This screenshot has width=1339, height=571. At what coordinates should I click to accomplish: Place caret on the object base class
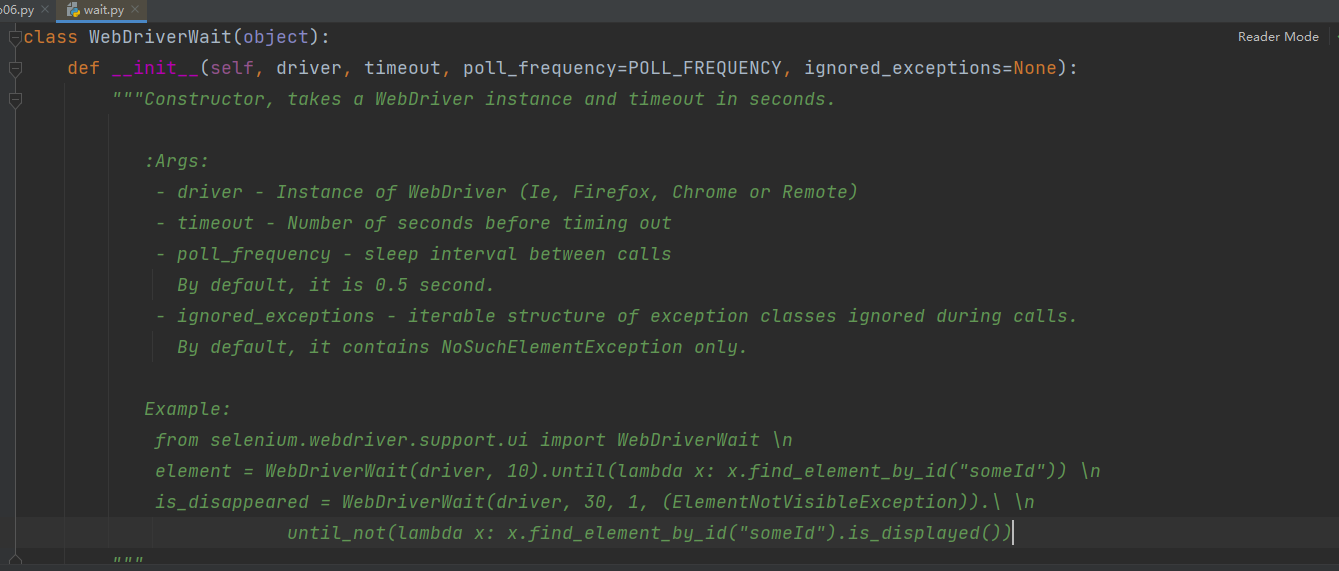coord(276,38)
